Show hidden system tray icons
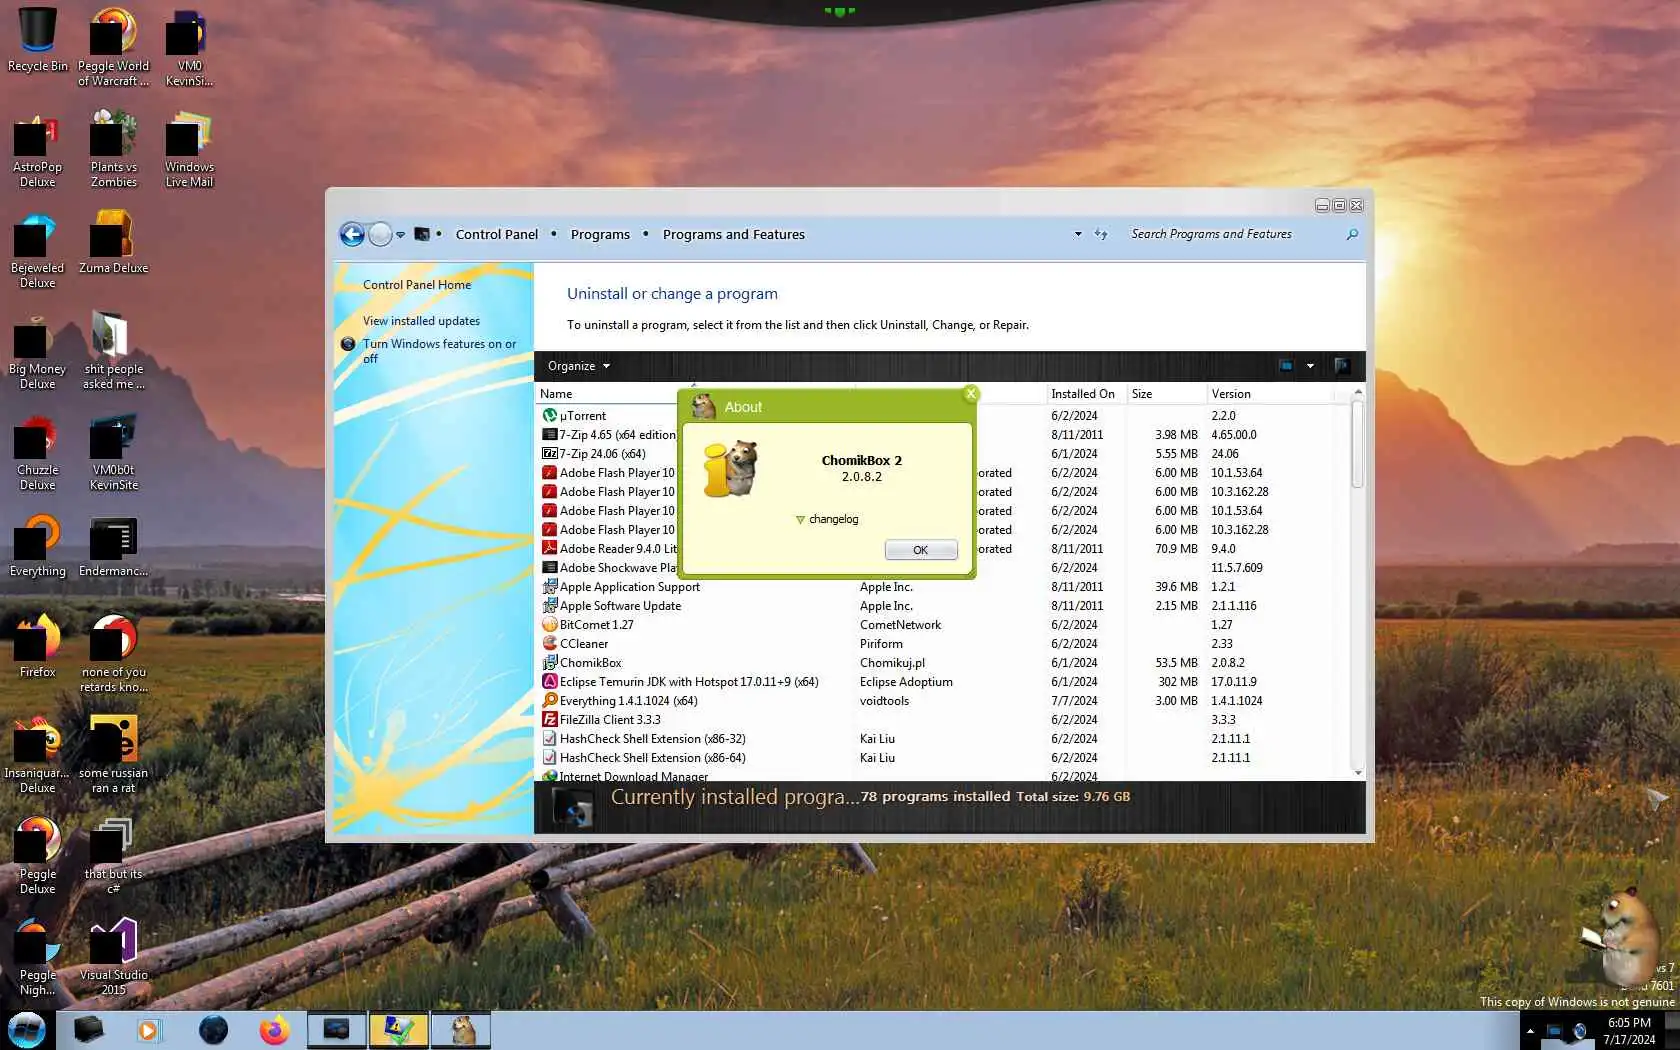The width and height of the screenshot is (1680, 1050). (x=1529, y=1031)
